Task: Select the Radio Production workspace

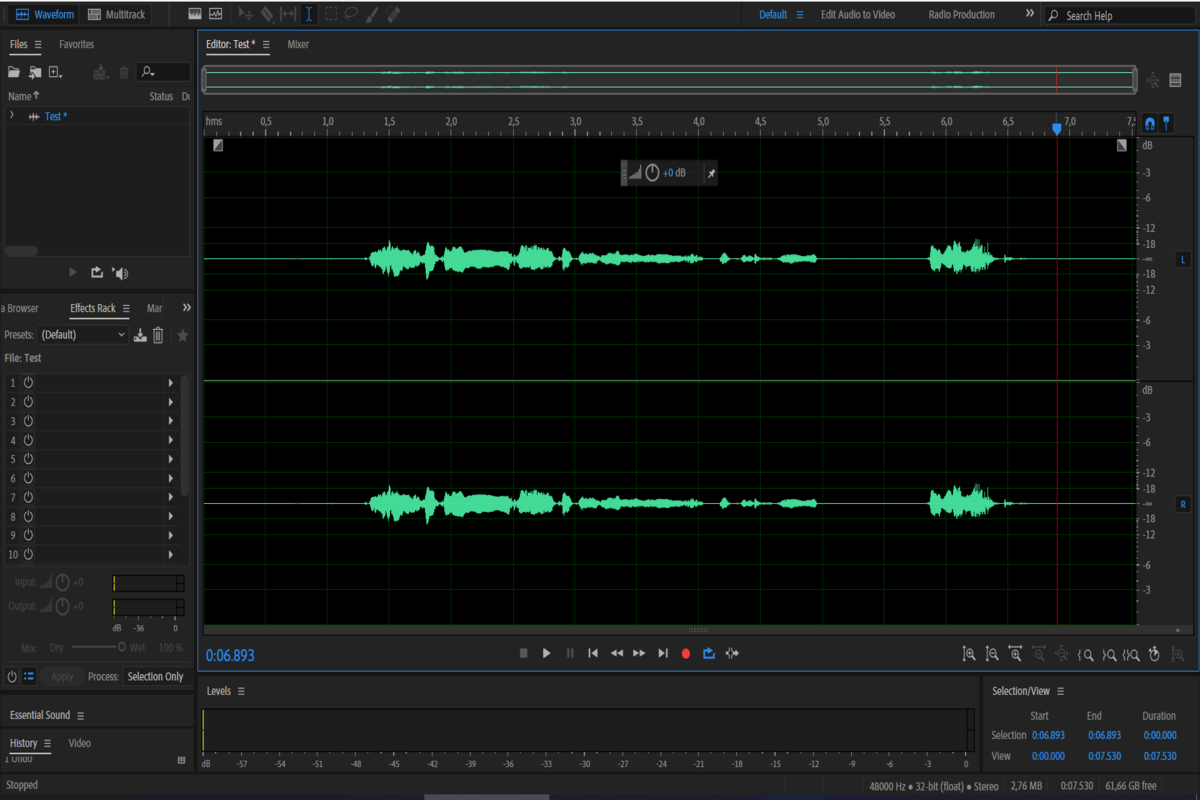Action: [x=961, y=15]
